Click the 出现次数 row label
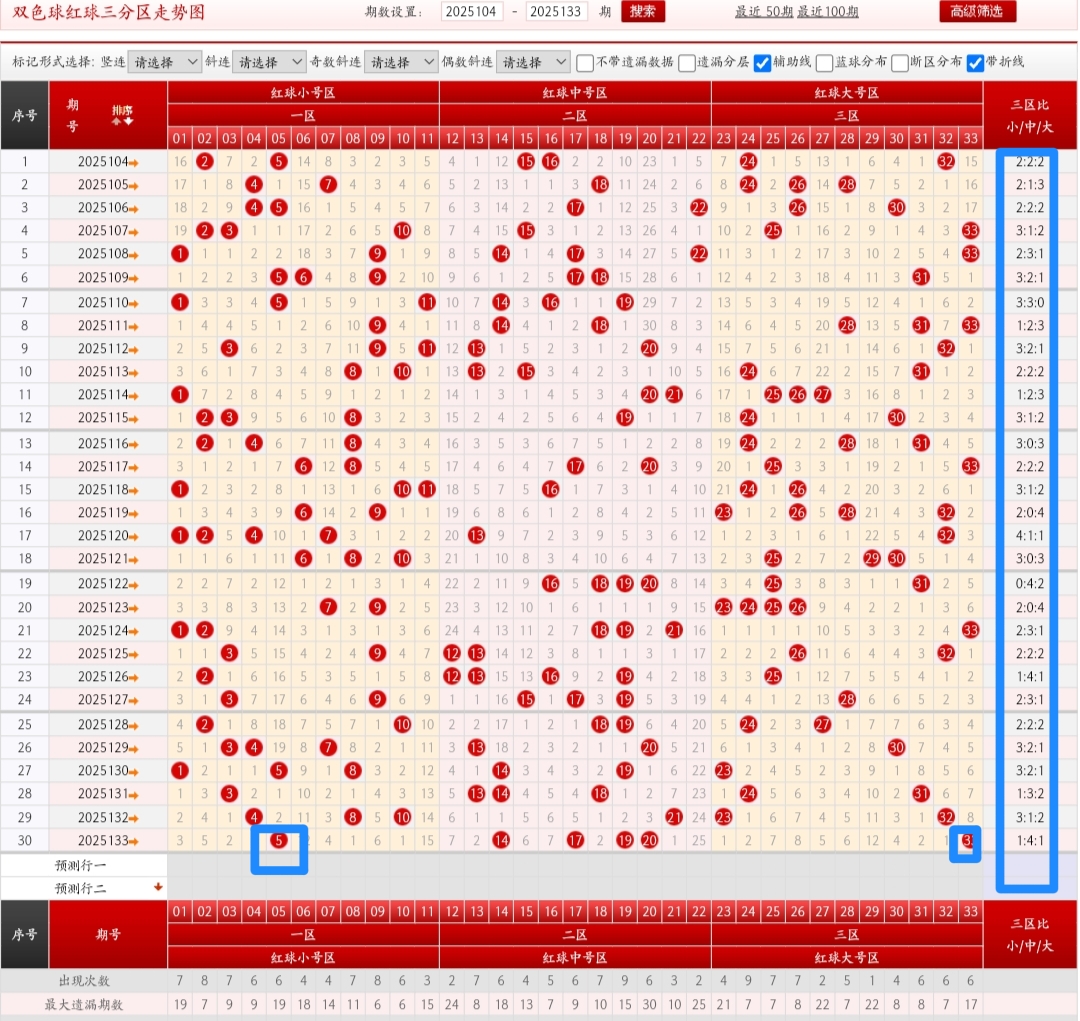Screen dimensions: 1080x1021 click(84, 981)
